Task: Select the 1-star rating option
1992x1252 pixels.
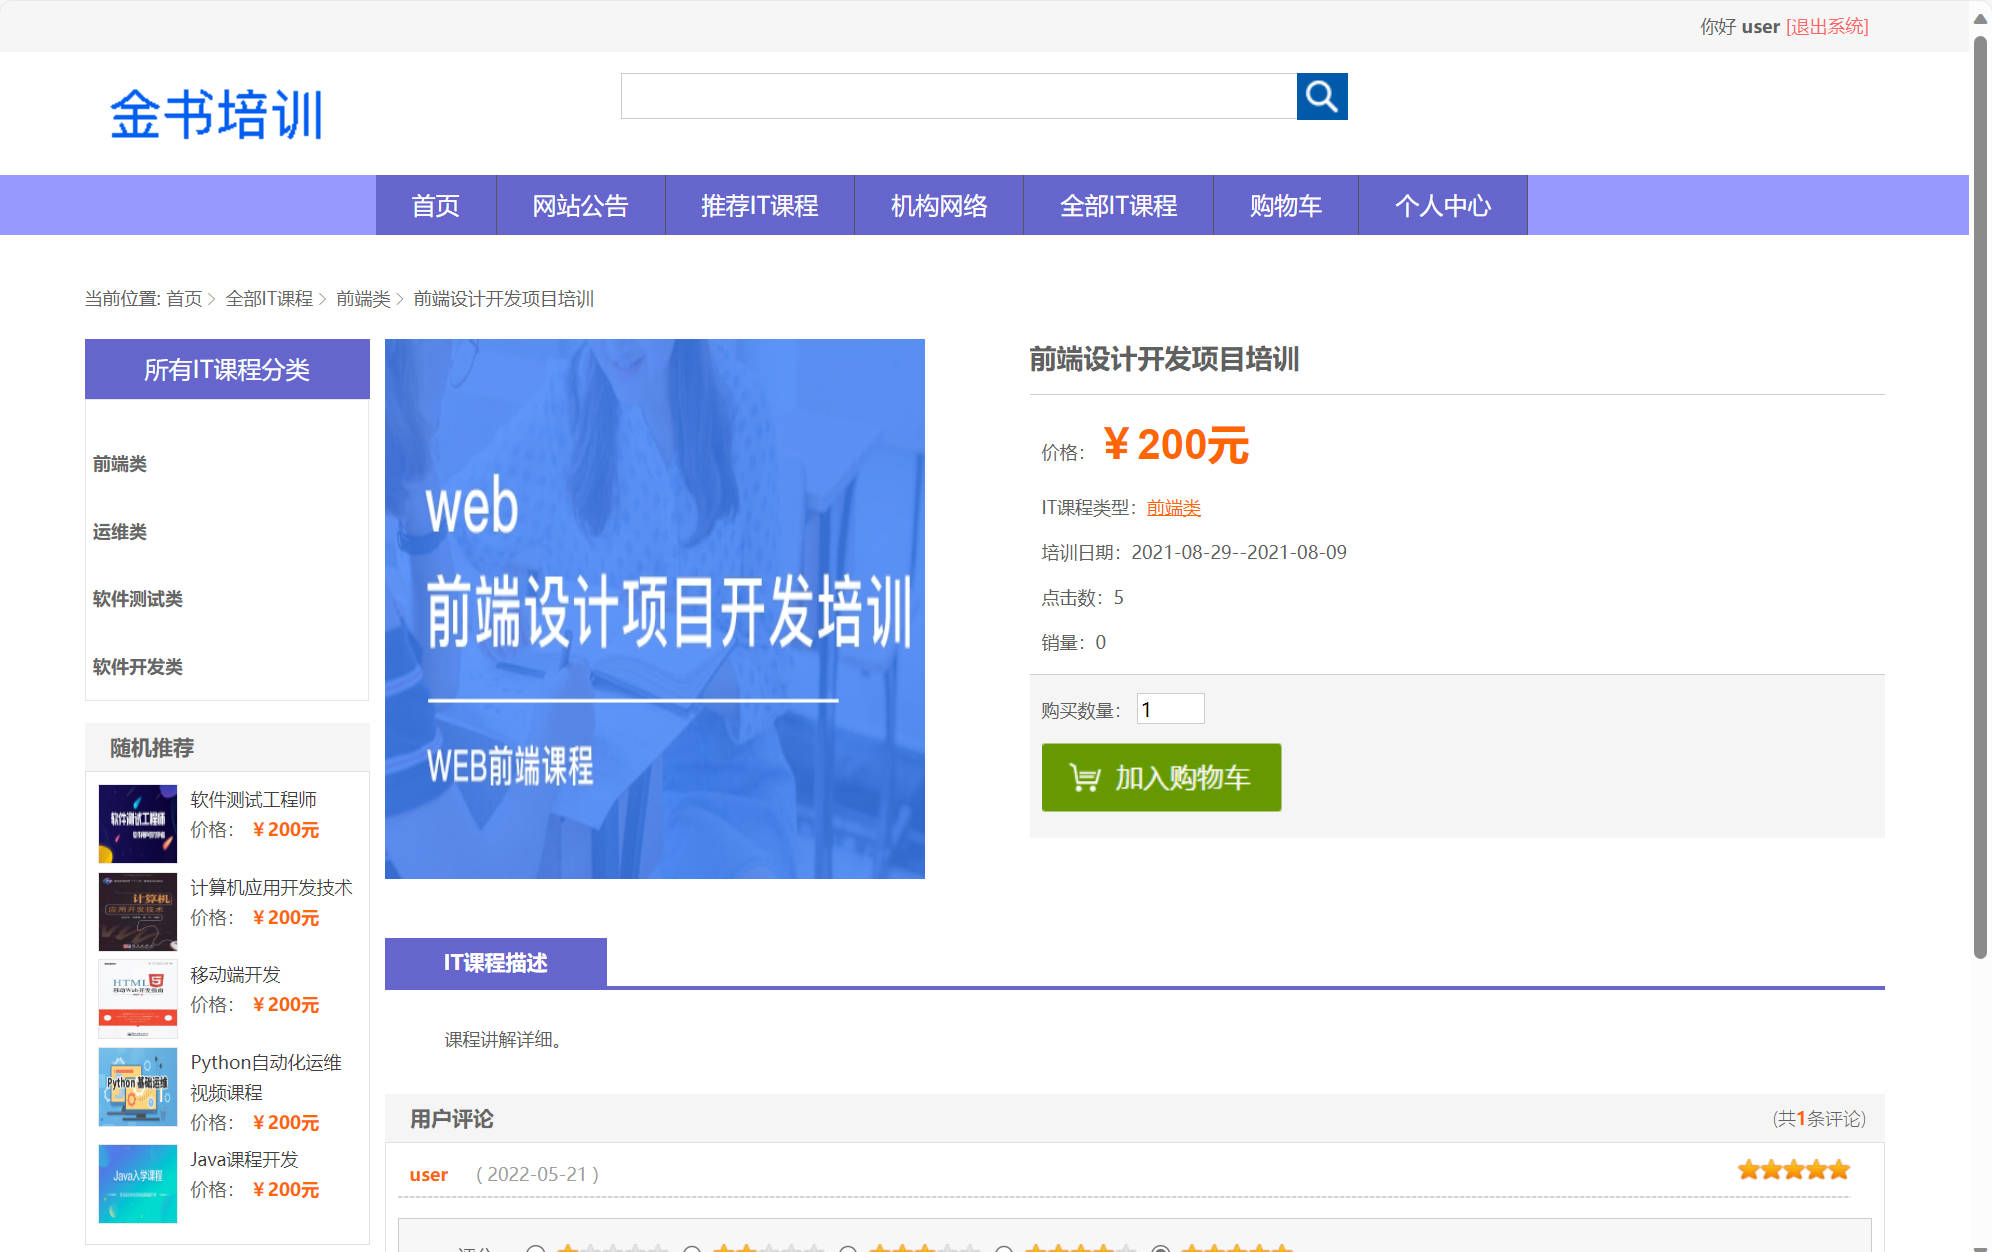Action: (536, 1248)
